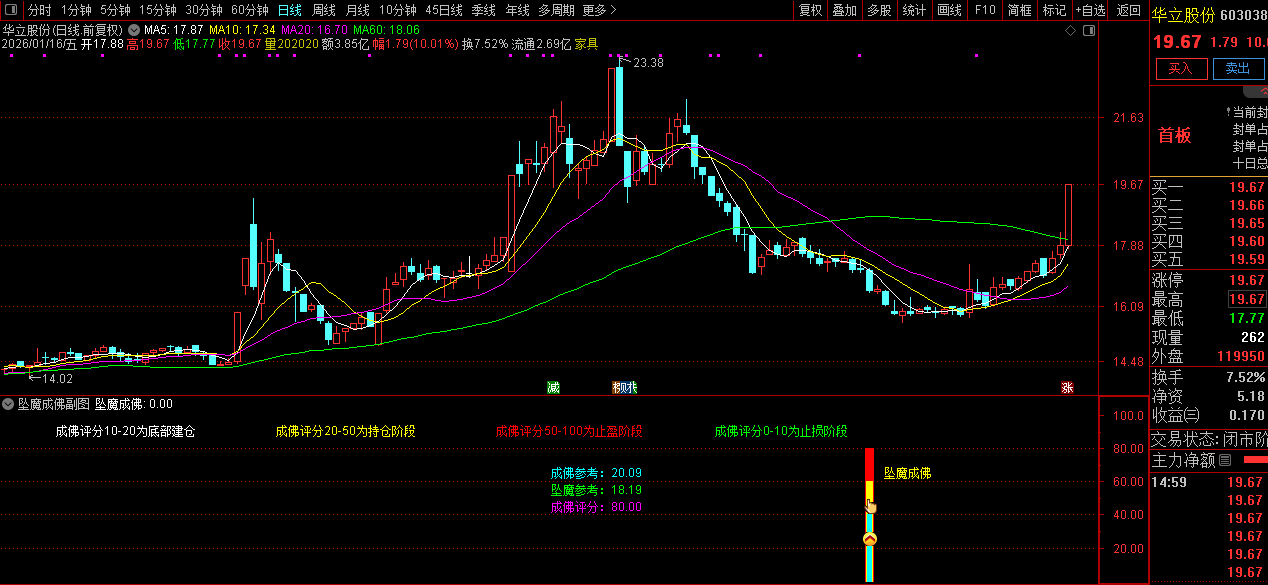Click the 华立股份 stock name header
This screenshot has height=585, width=1268.
(1184, 14)
